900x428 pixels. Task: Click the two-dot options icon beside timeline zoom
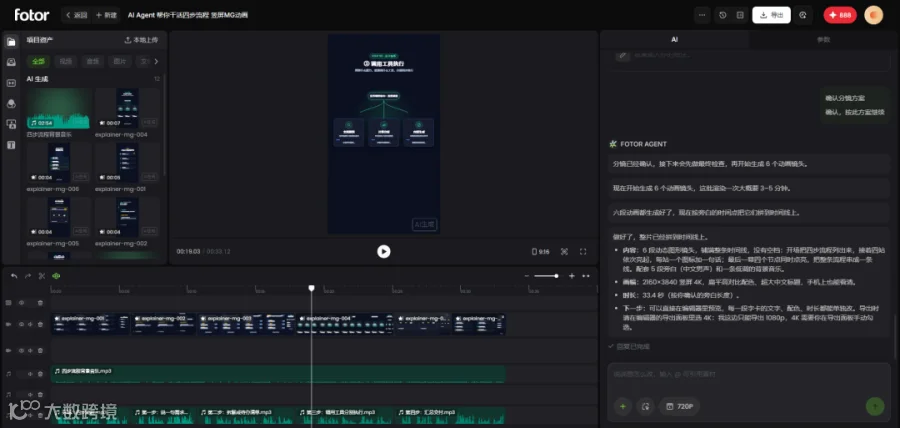coord(586,276)
